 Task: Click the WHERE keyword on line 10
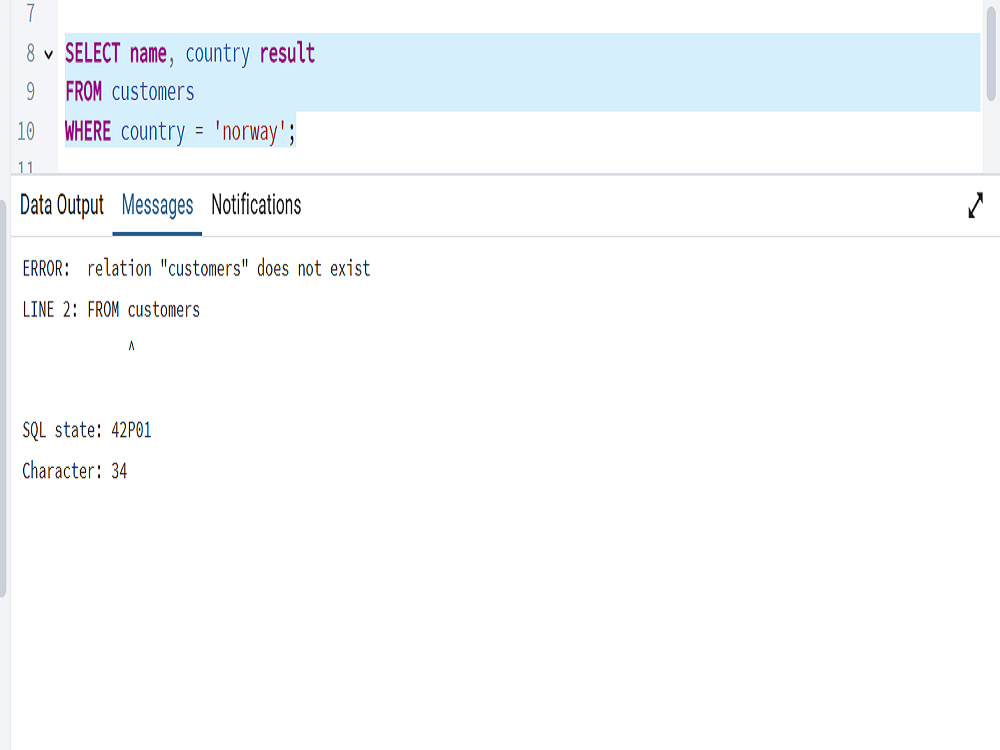coord(88,131)
